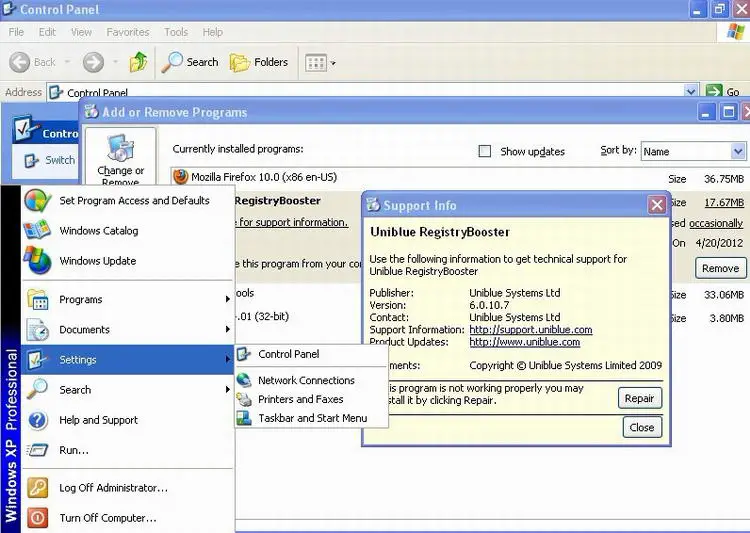Open Control Panel from Settings submenu
Viewport: 750px width, 533px height.
[311, 355]
